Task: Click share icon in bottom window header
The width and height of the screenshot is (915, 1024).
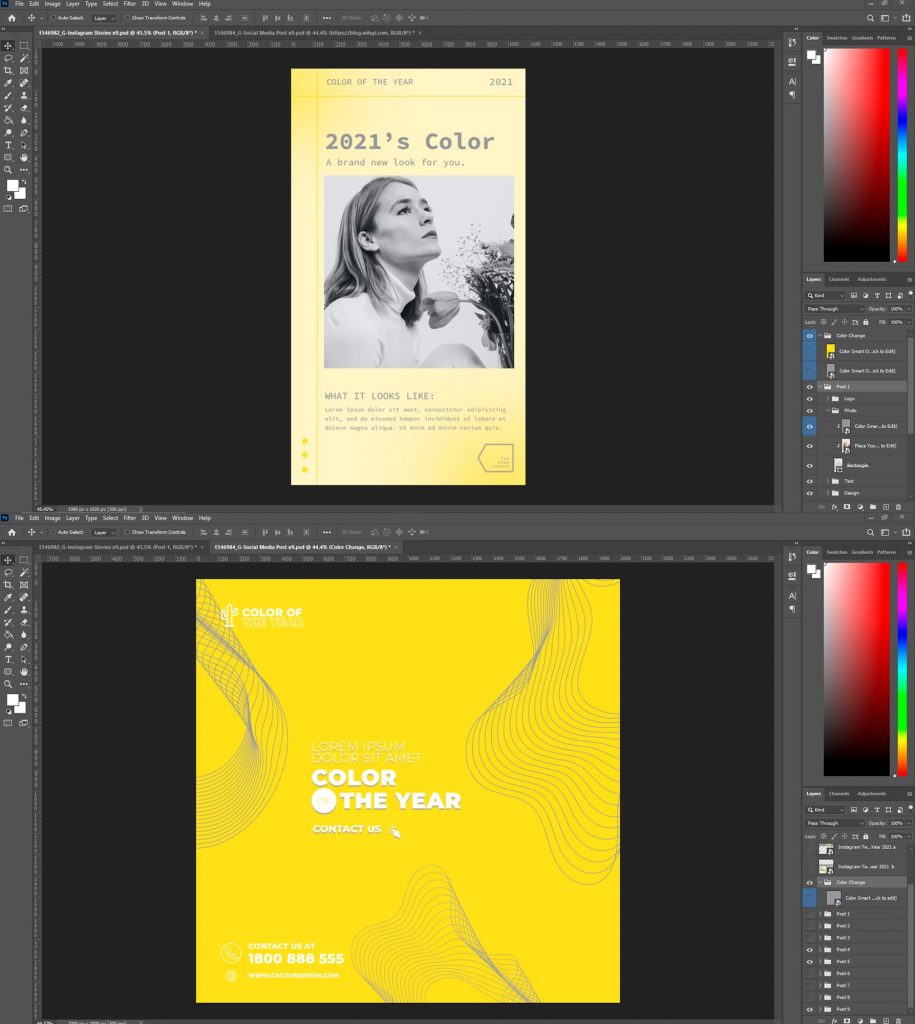Action: [906, 532]
